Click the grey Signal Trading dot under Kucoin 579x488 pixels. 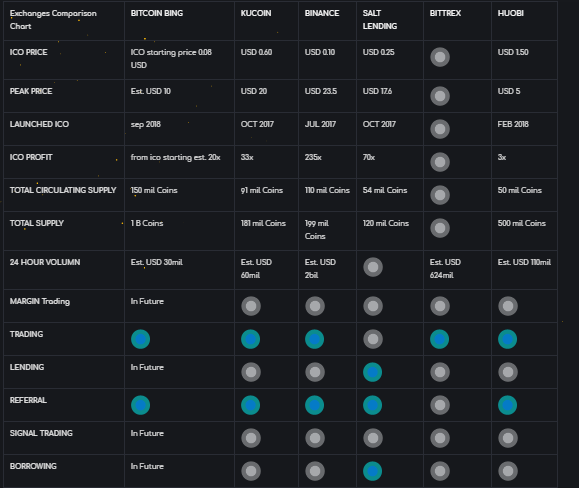(251, 438)
